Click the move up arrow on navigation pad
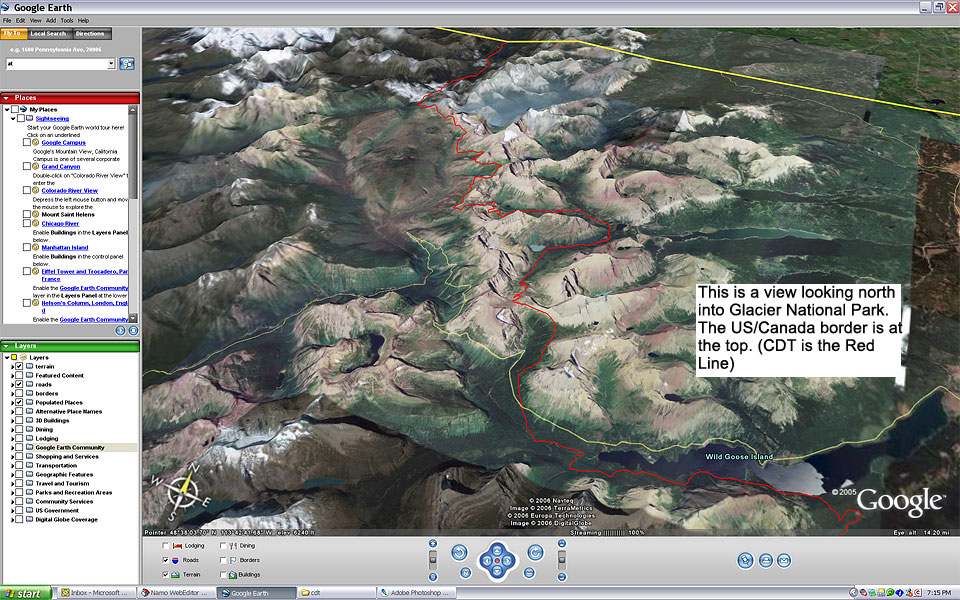 pyautogui.click(x=497, y=549)
